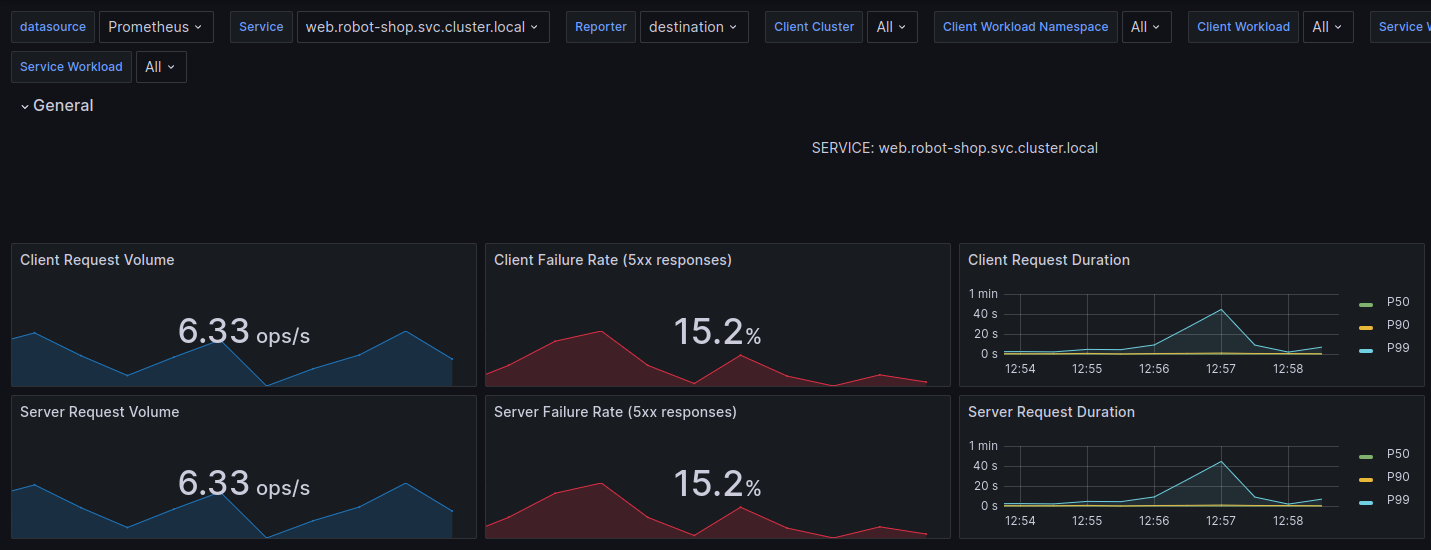Open the Reporter destination dropdown
The image size is (1431, 550).
click(x=694, y=27)
